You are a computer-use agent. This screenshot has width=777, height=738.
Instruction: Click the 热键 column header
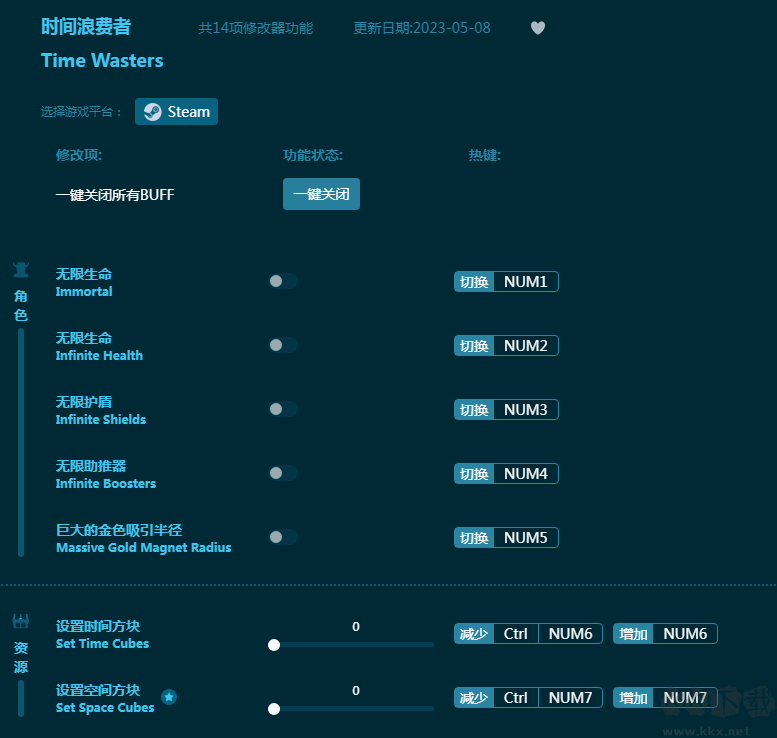point(485,155)
